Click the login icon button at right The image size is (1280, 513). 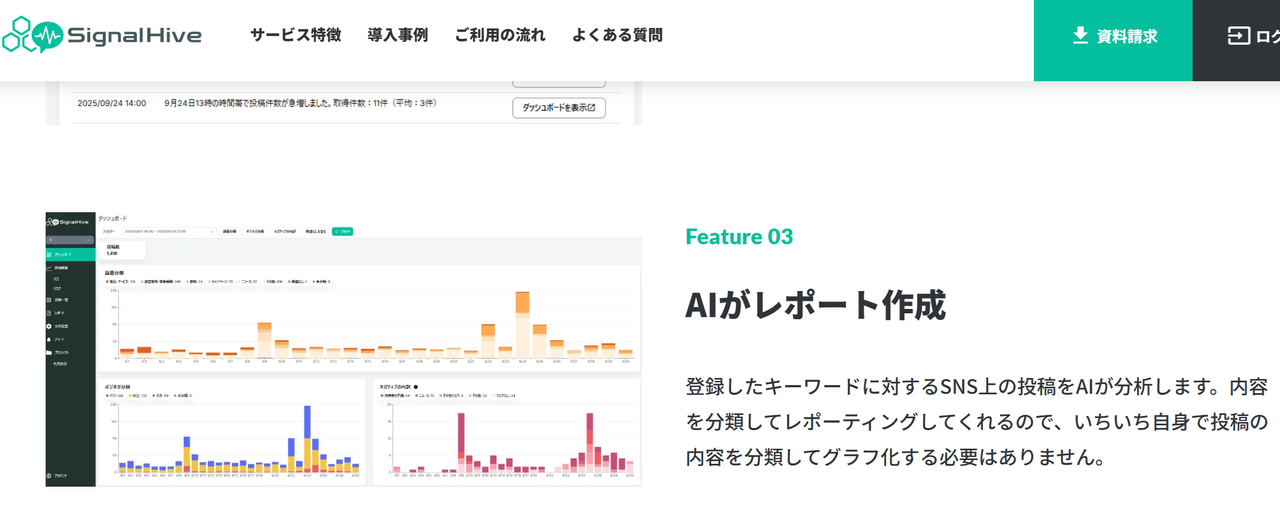click(x=1237, y=36)
